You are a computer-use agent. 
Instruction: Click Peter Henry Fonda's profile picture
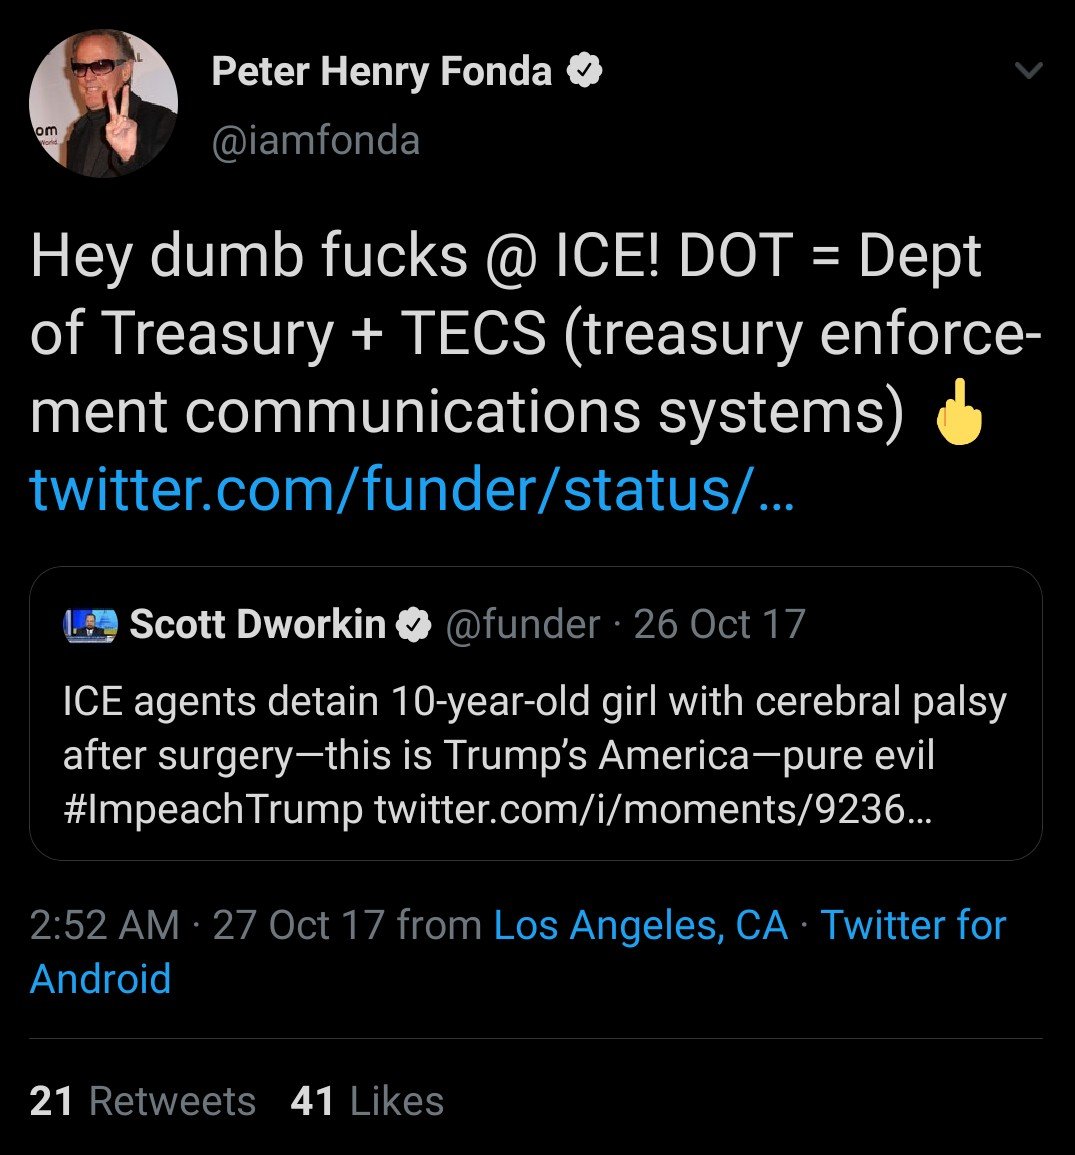103,103
